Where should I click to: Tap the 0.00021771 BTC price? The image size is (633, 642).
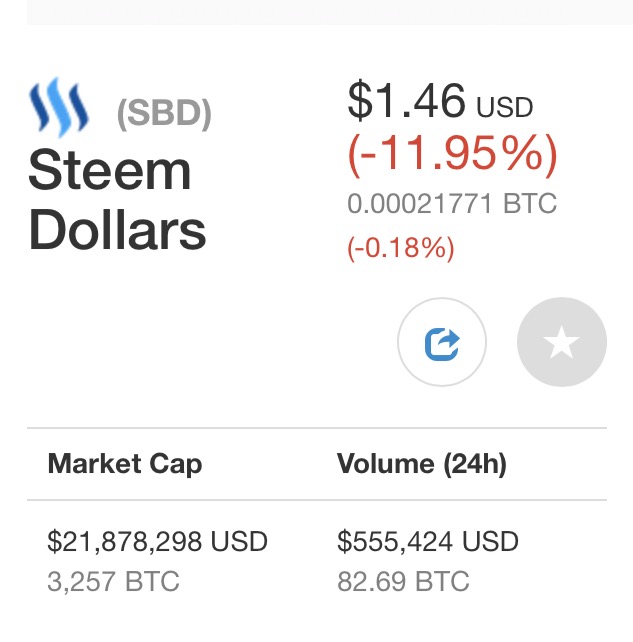click(452, 204)
